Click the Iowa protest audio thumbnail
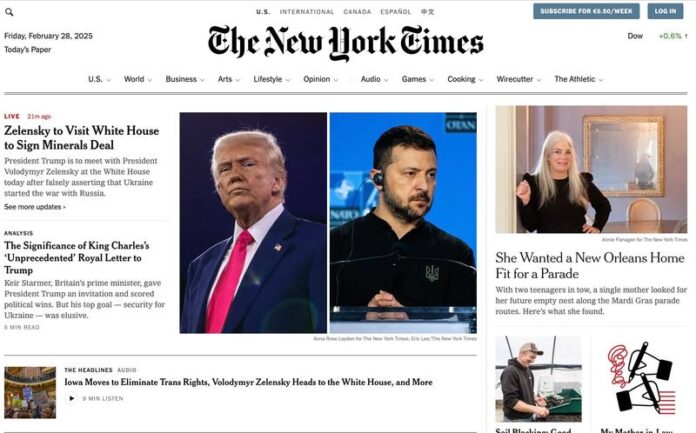 (x=30, y=393)
